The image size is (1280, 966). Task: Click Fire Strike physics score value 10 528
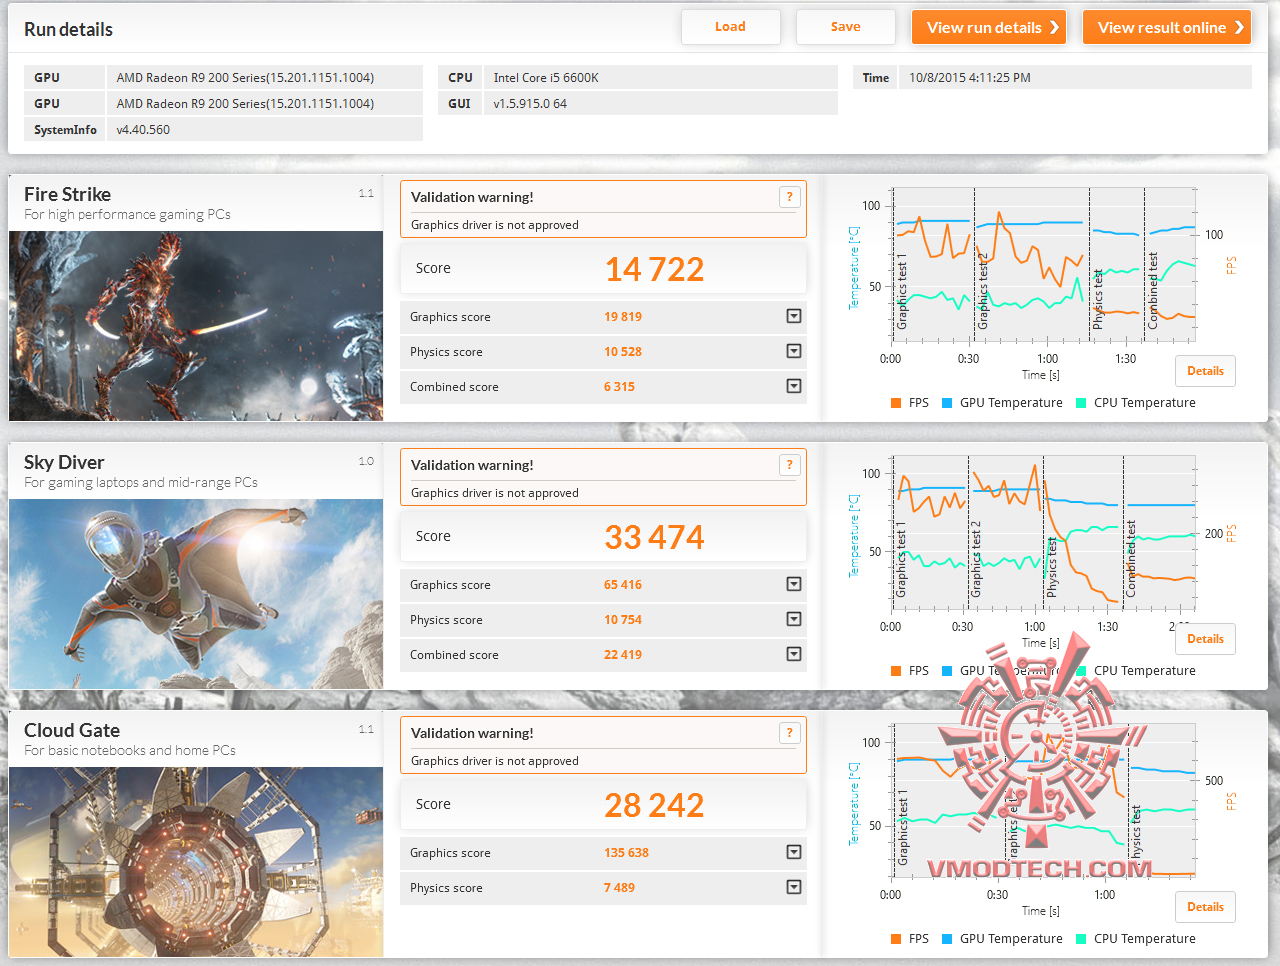[623, 351]
